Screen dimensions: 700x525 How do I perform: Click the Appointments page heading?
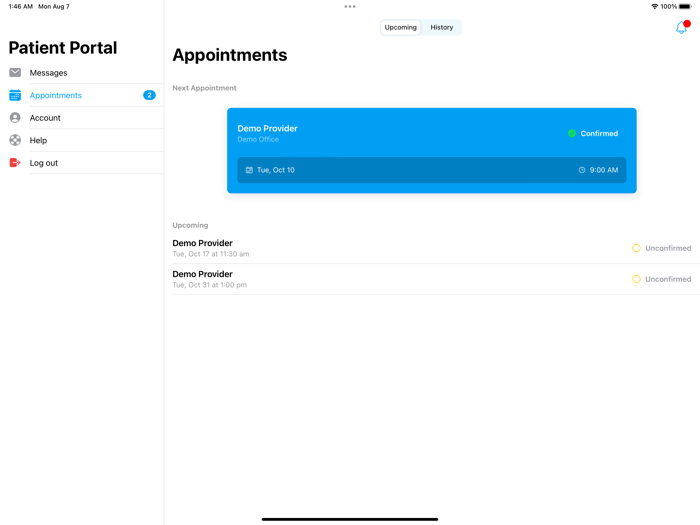pos(230,55)
